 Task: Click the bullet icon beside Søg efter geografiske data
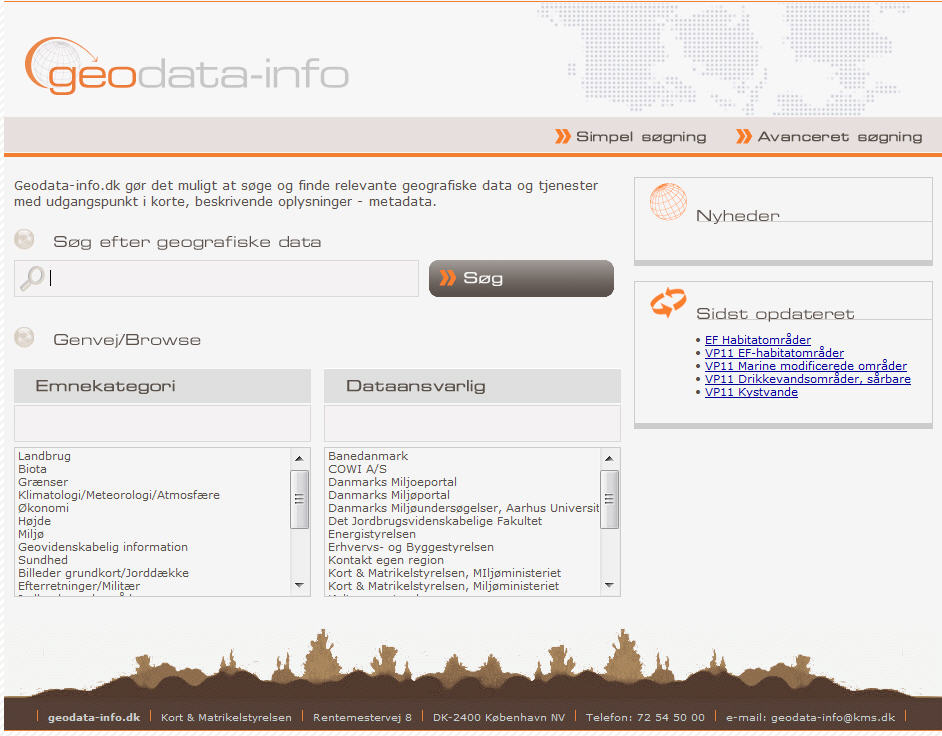tap(25, 240)
